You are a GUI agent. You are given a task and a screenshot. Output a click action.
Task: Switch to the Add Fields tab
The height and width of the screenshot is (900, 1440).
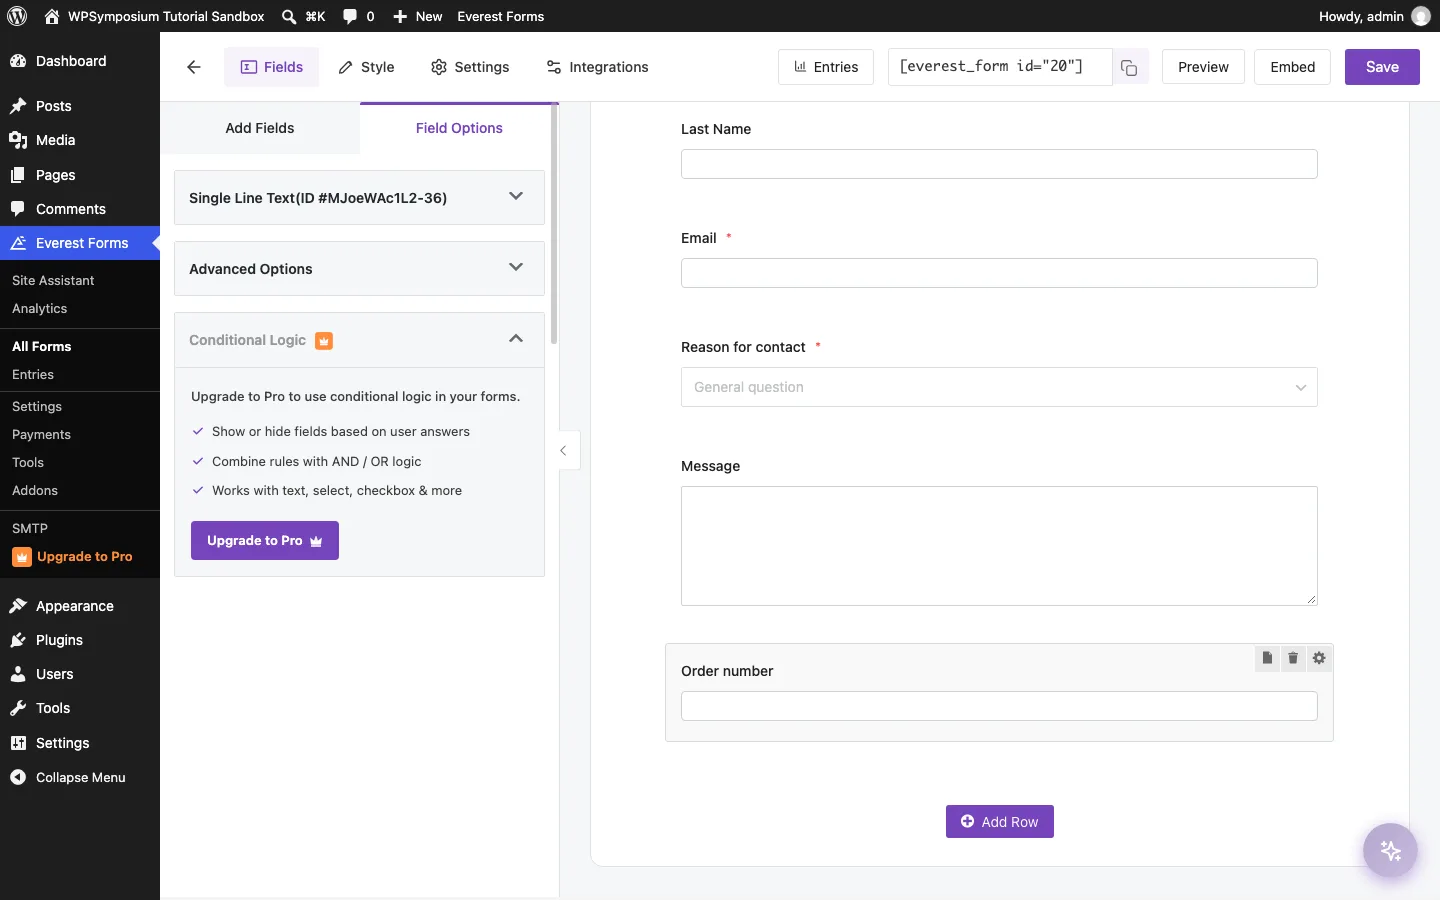[260, 128]
